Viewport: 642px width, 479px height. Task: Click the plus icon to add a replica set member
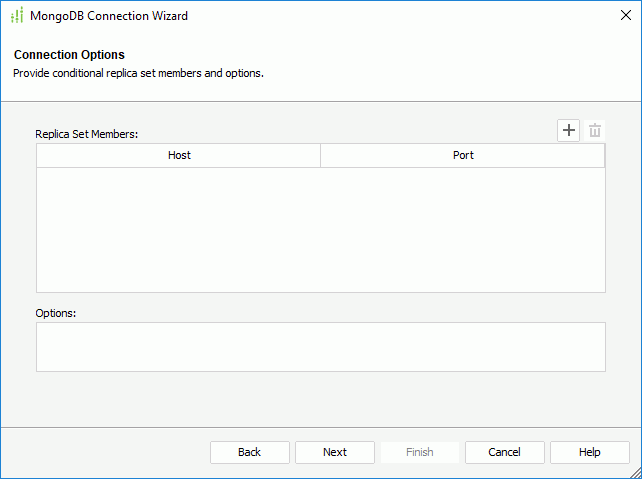point(568,131)
